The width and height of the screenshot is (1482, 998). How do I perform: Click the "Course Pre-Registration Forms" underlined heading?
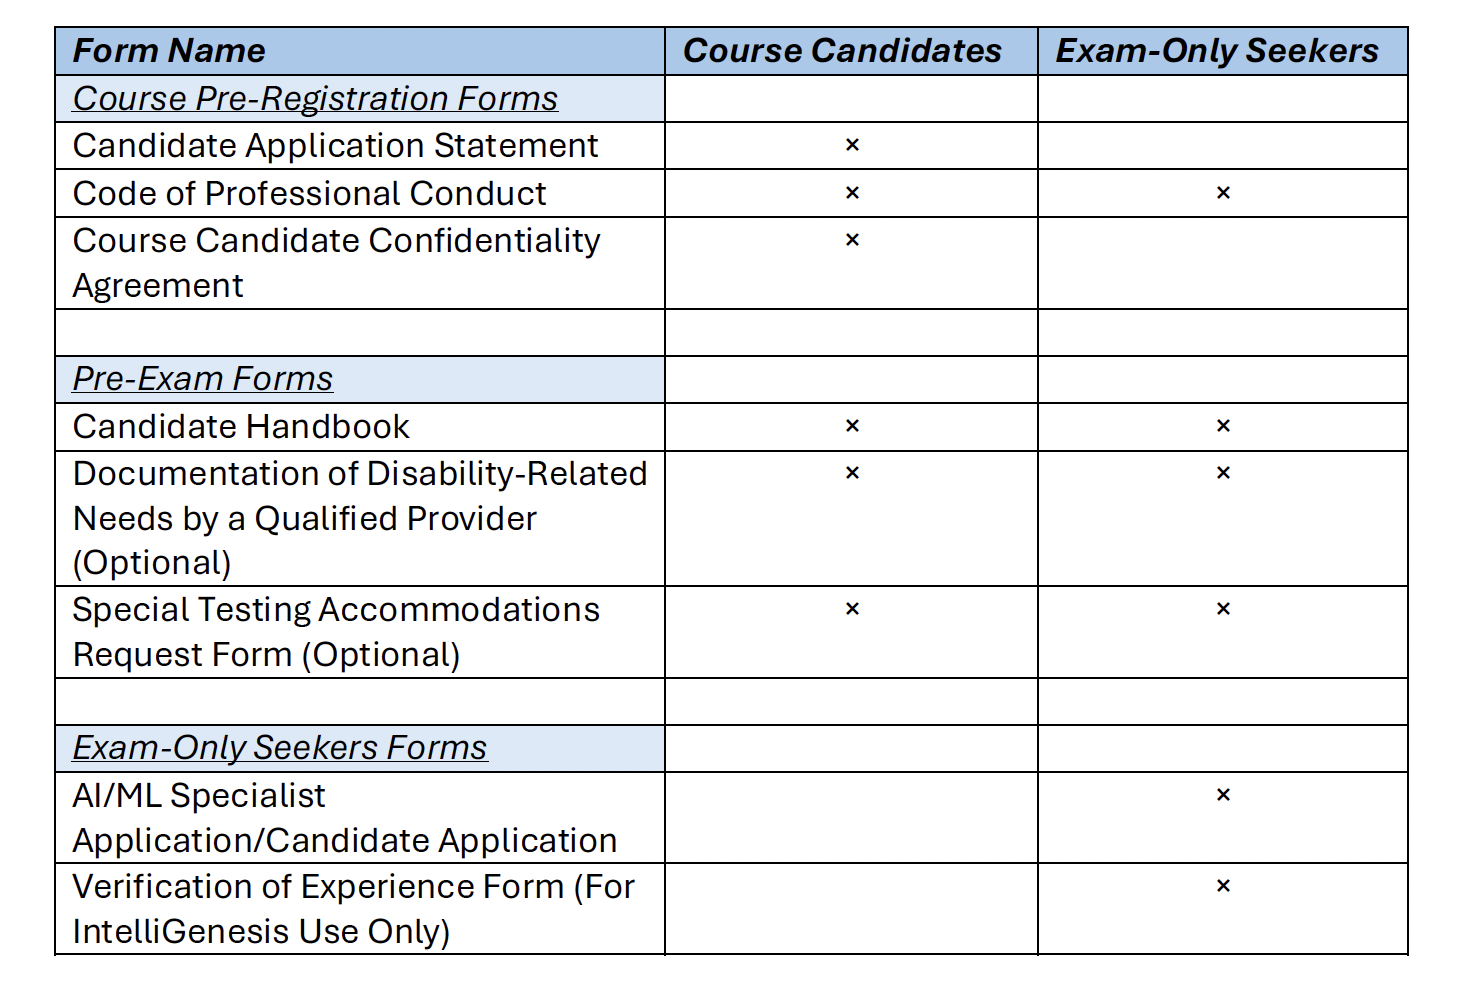(315, 98)
